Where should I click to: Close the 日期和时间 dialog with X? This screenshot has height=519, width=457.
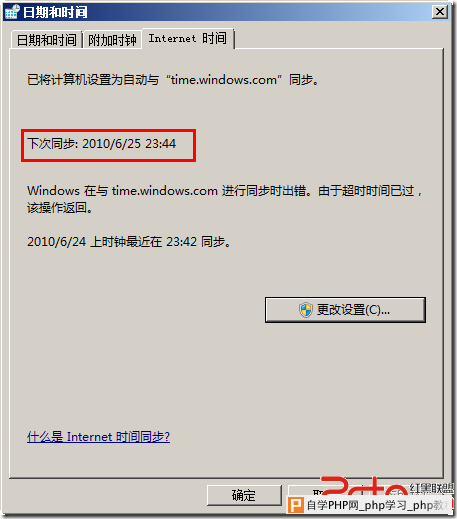(440, 12)
